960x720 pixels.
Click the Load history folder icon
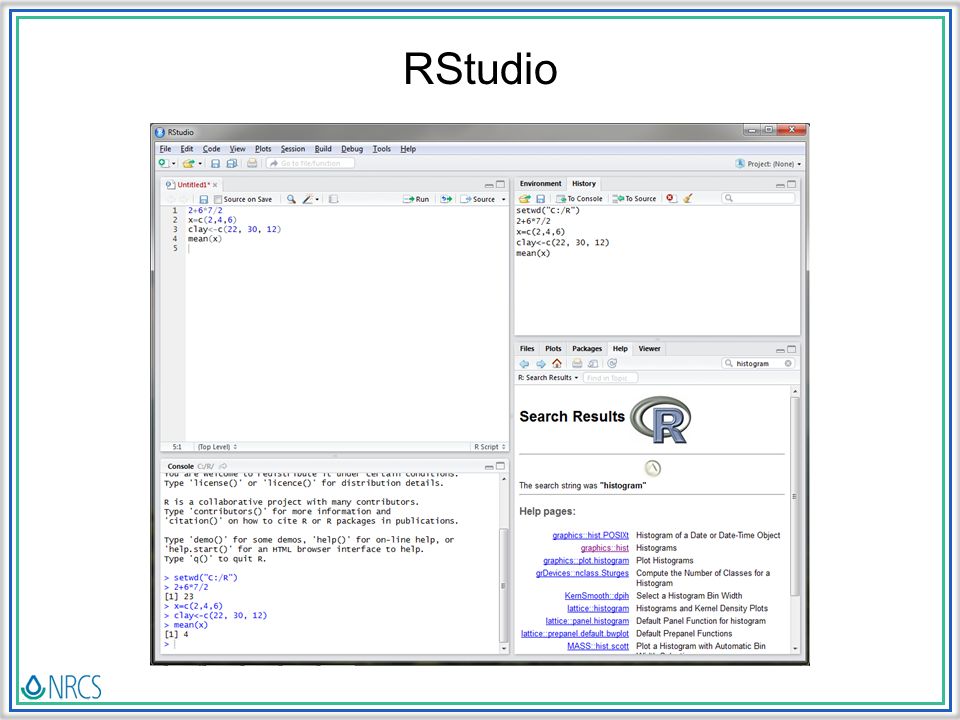click(524, 198)
